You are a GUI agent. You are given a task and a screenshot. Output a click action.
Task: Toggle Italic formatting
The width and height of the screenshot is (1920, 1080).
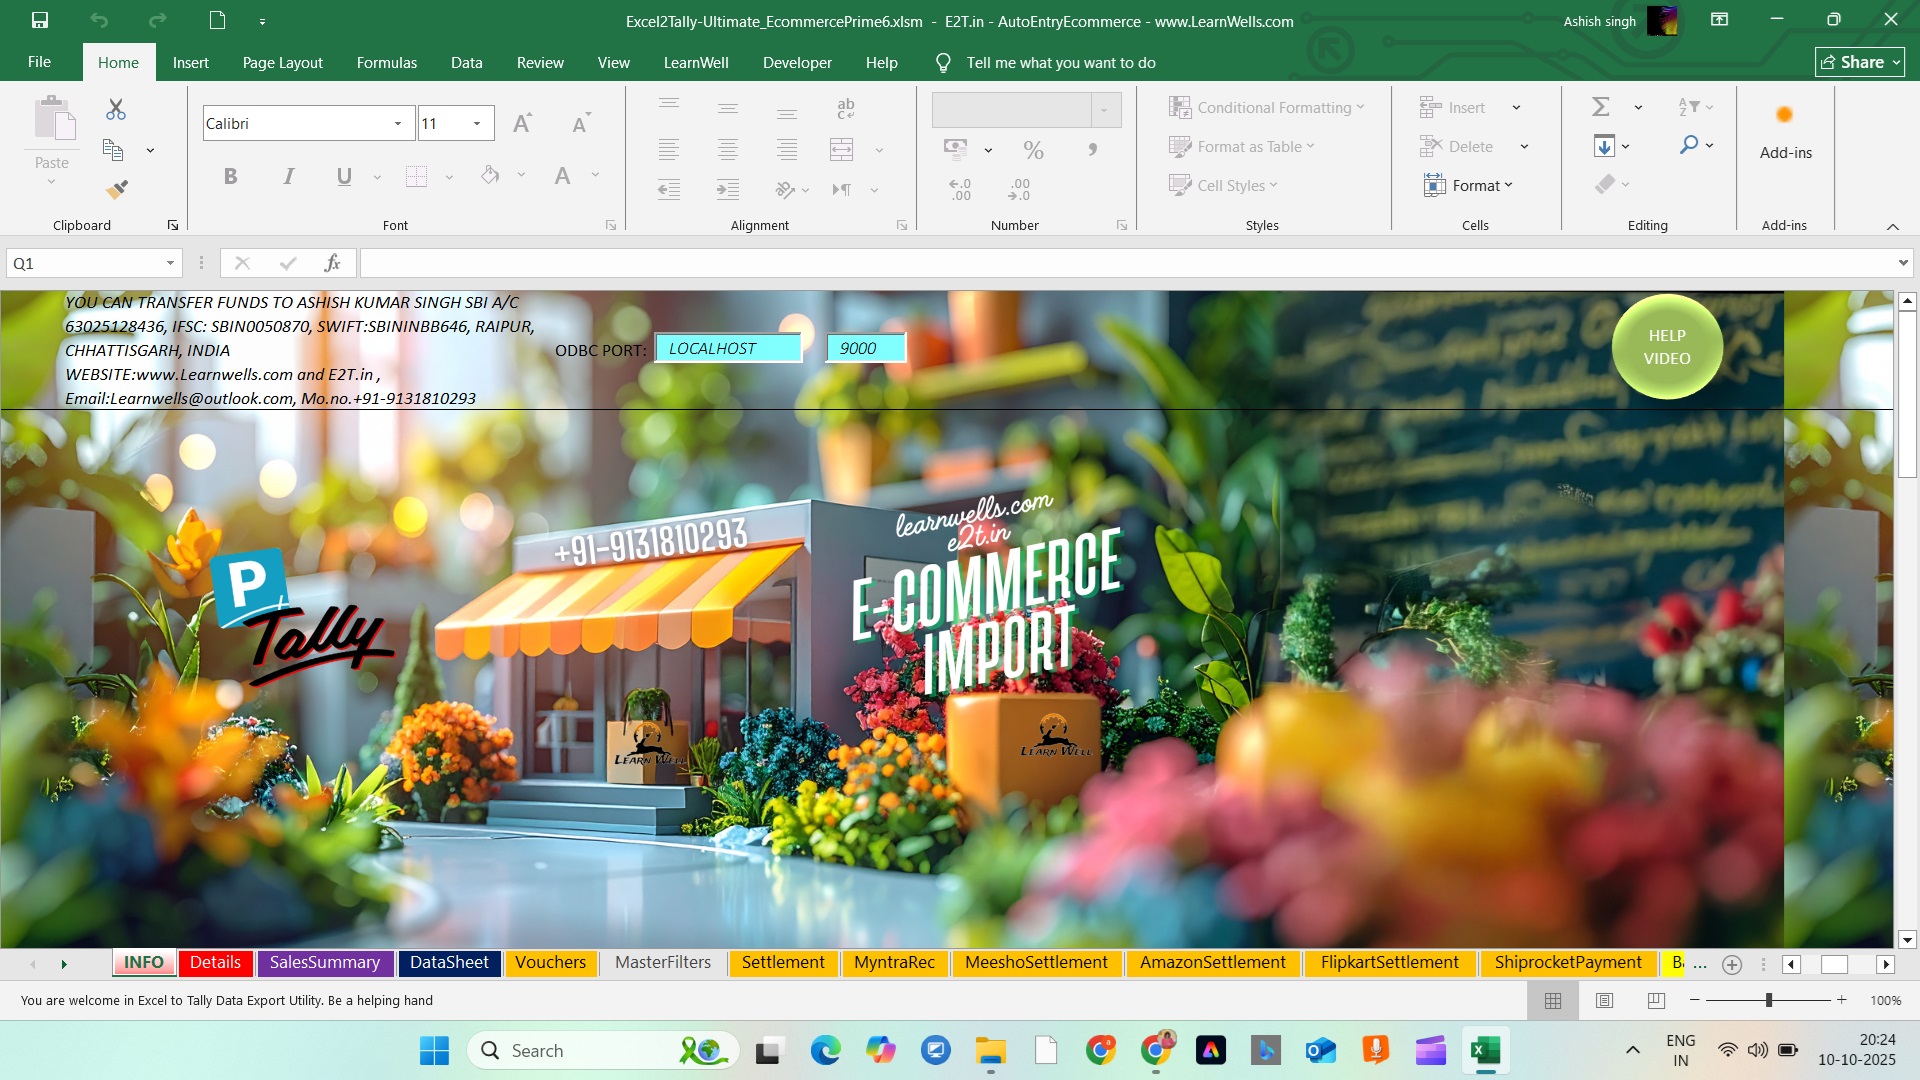(x=288, y=176)
